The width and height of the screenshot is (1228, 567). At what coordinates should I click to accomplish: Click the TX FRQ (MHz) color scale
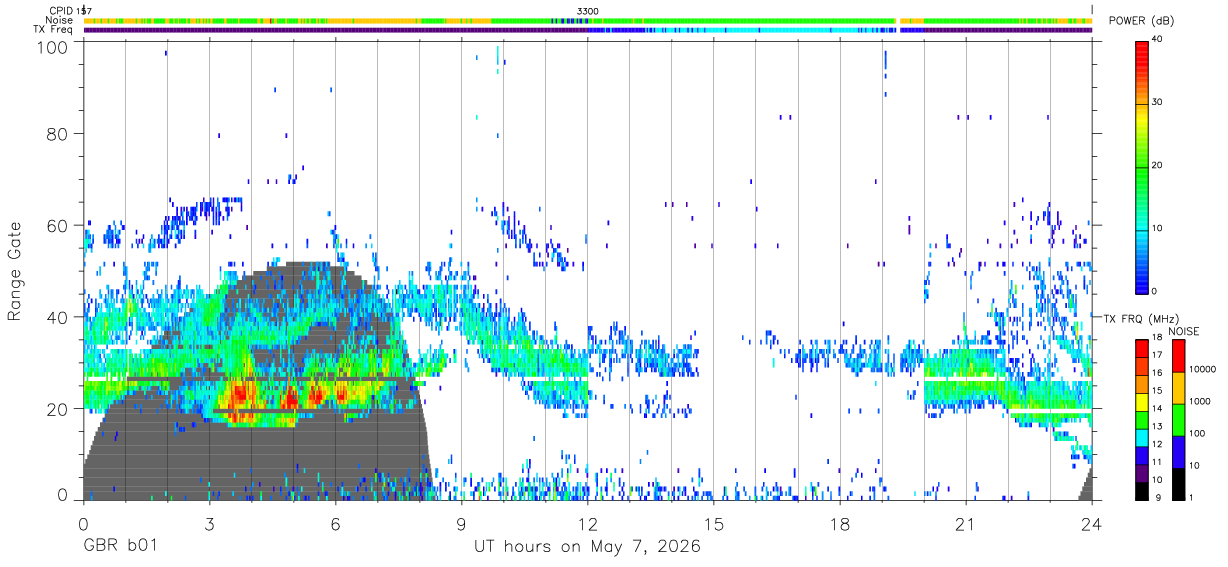click(x=1141, y=419)
